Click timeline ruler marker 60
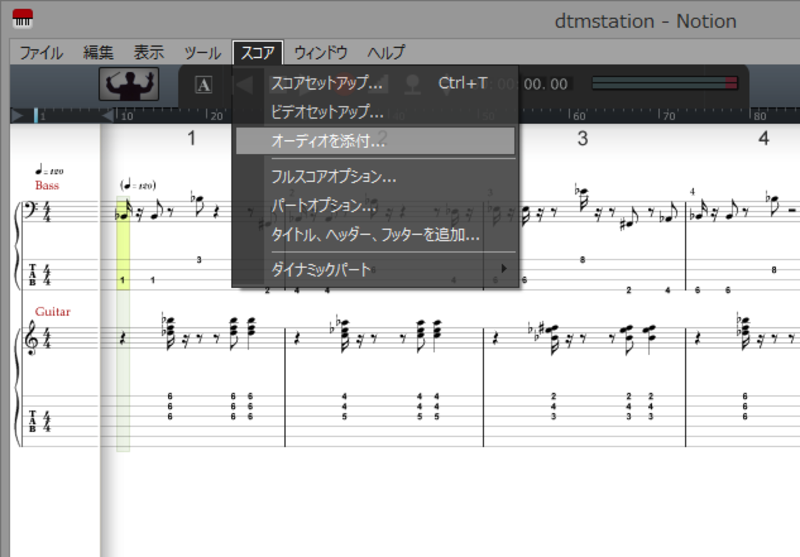 579,116
